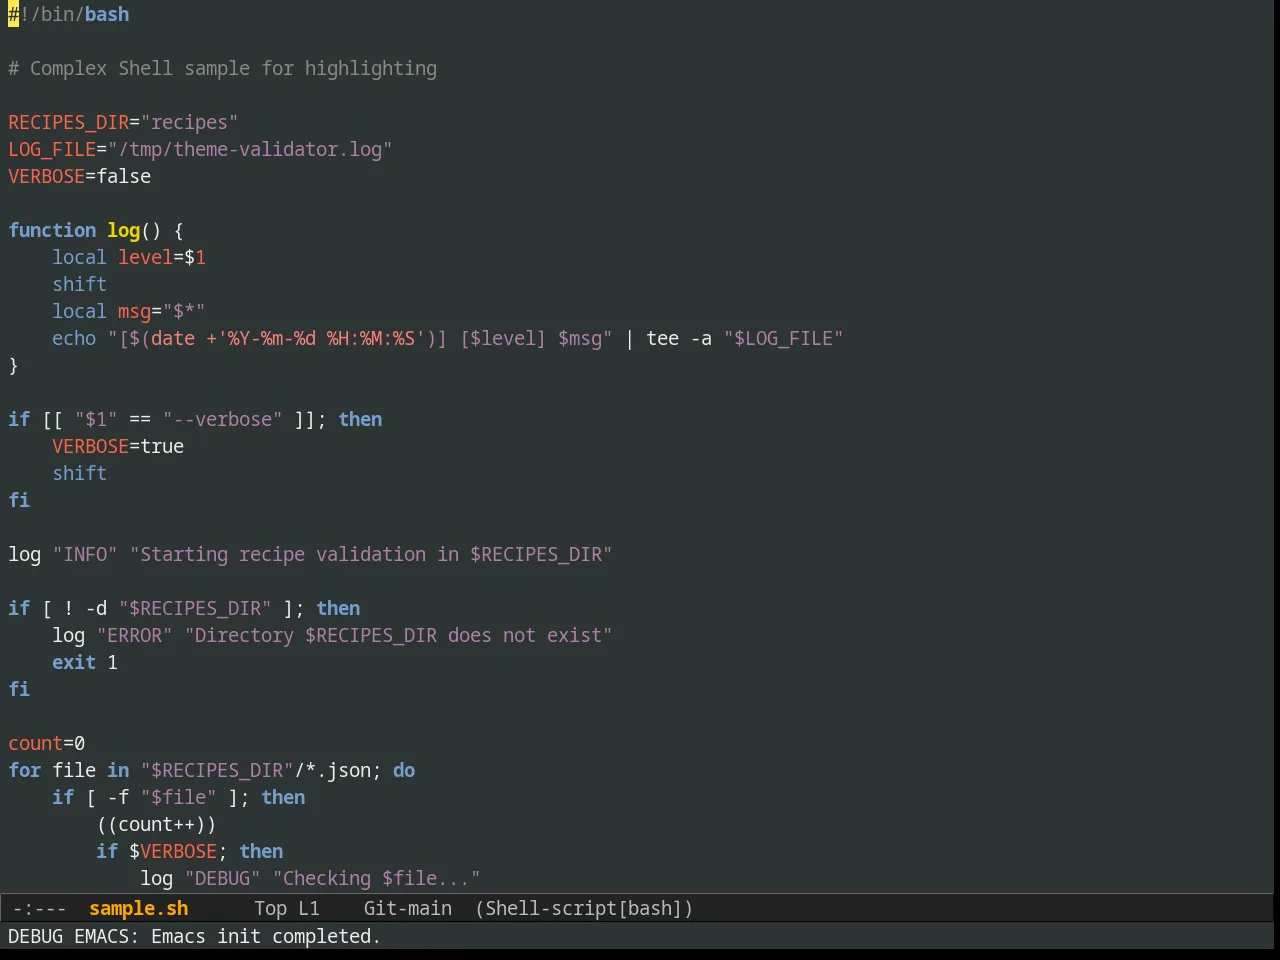Click the 'if [ -f "$file" ]; then' line
The image size is (1280, 960).
pyautogui.click(x=179, y=797)
